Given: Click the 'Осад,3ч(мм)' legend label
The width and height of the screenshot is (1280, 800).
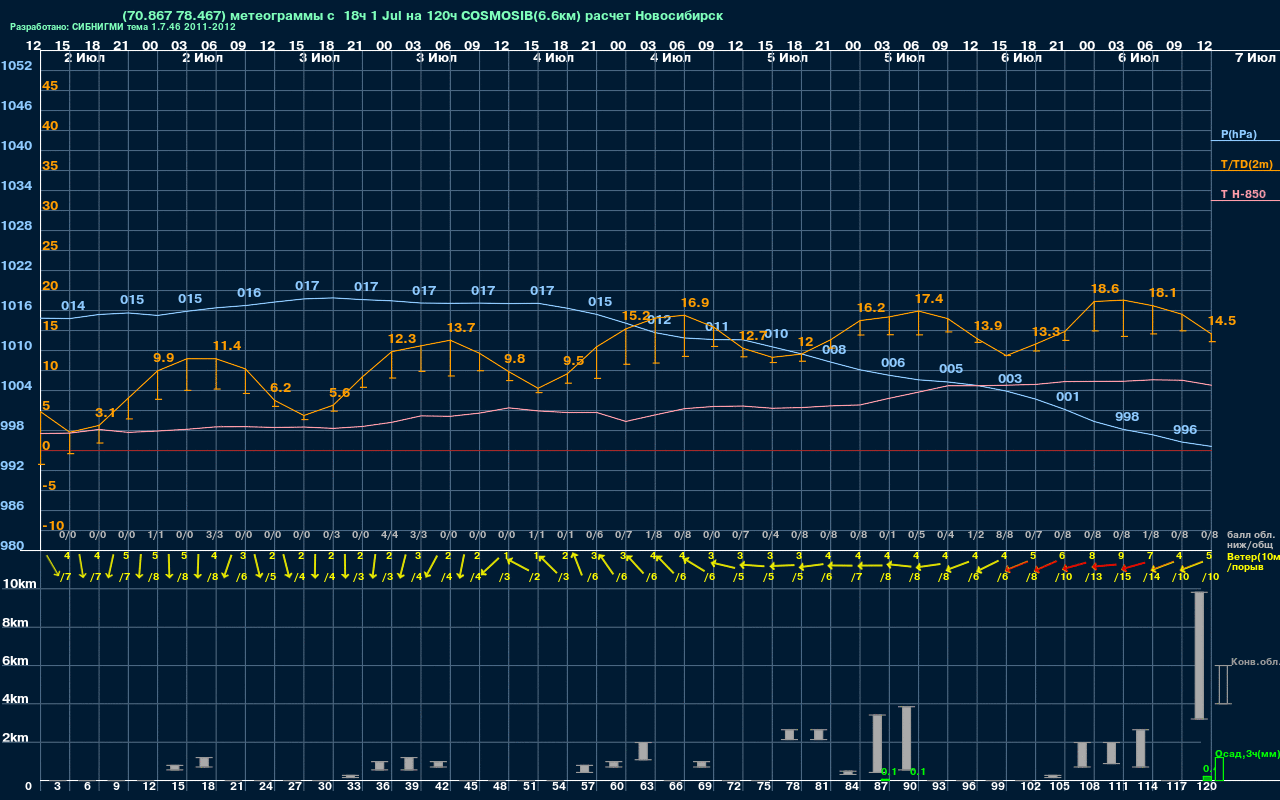Looking at the screenshot, I should pyautogui.click(x=1247, y=753).
